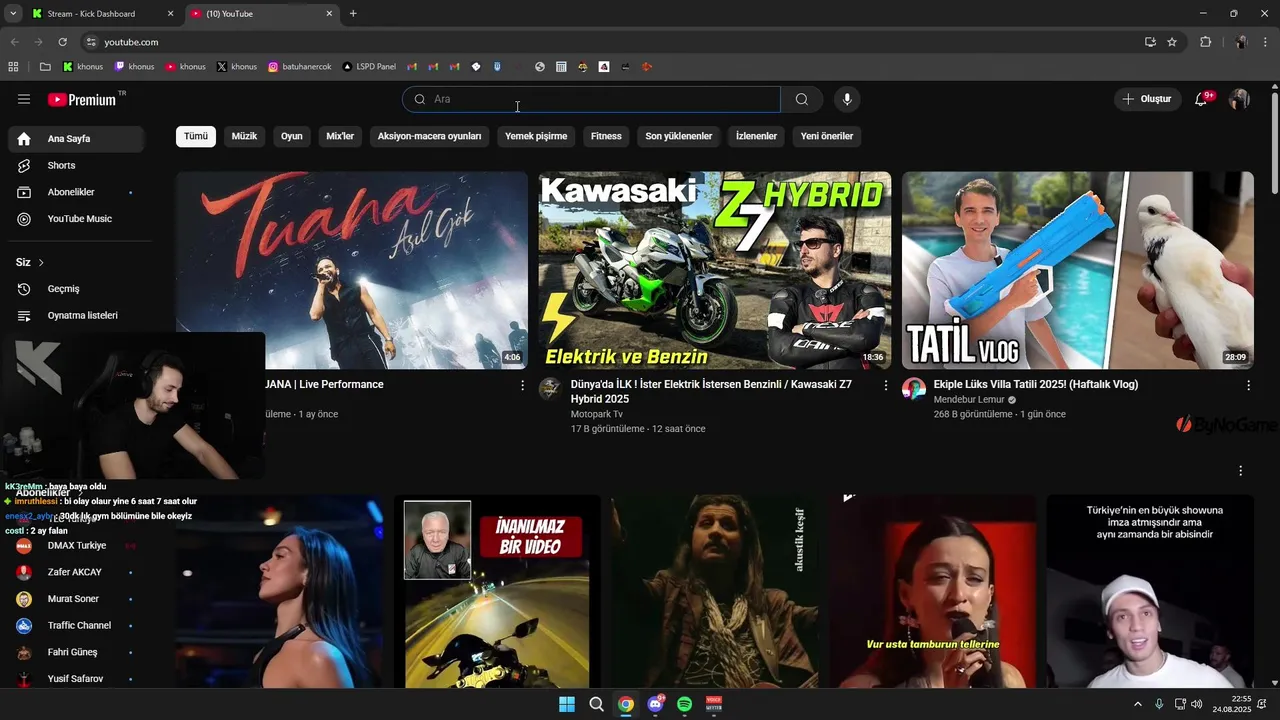Go to Ana Sayfa in sidebar
The width and height of the screenshot is (1280, 720).
point(76,139)
